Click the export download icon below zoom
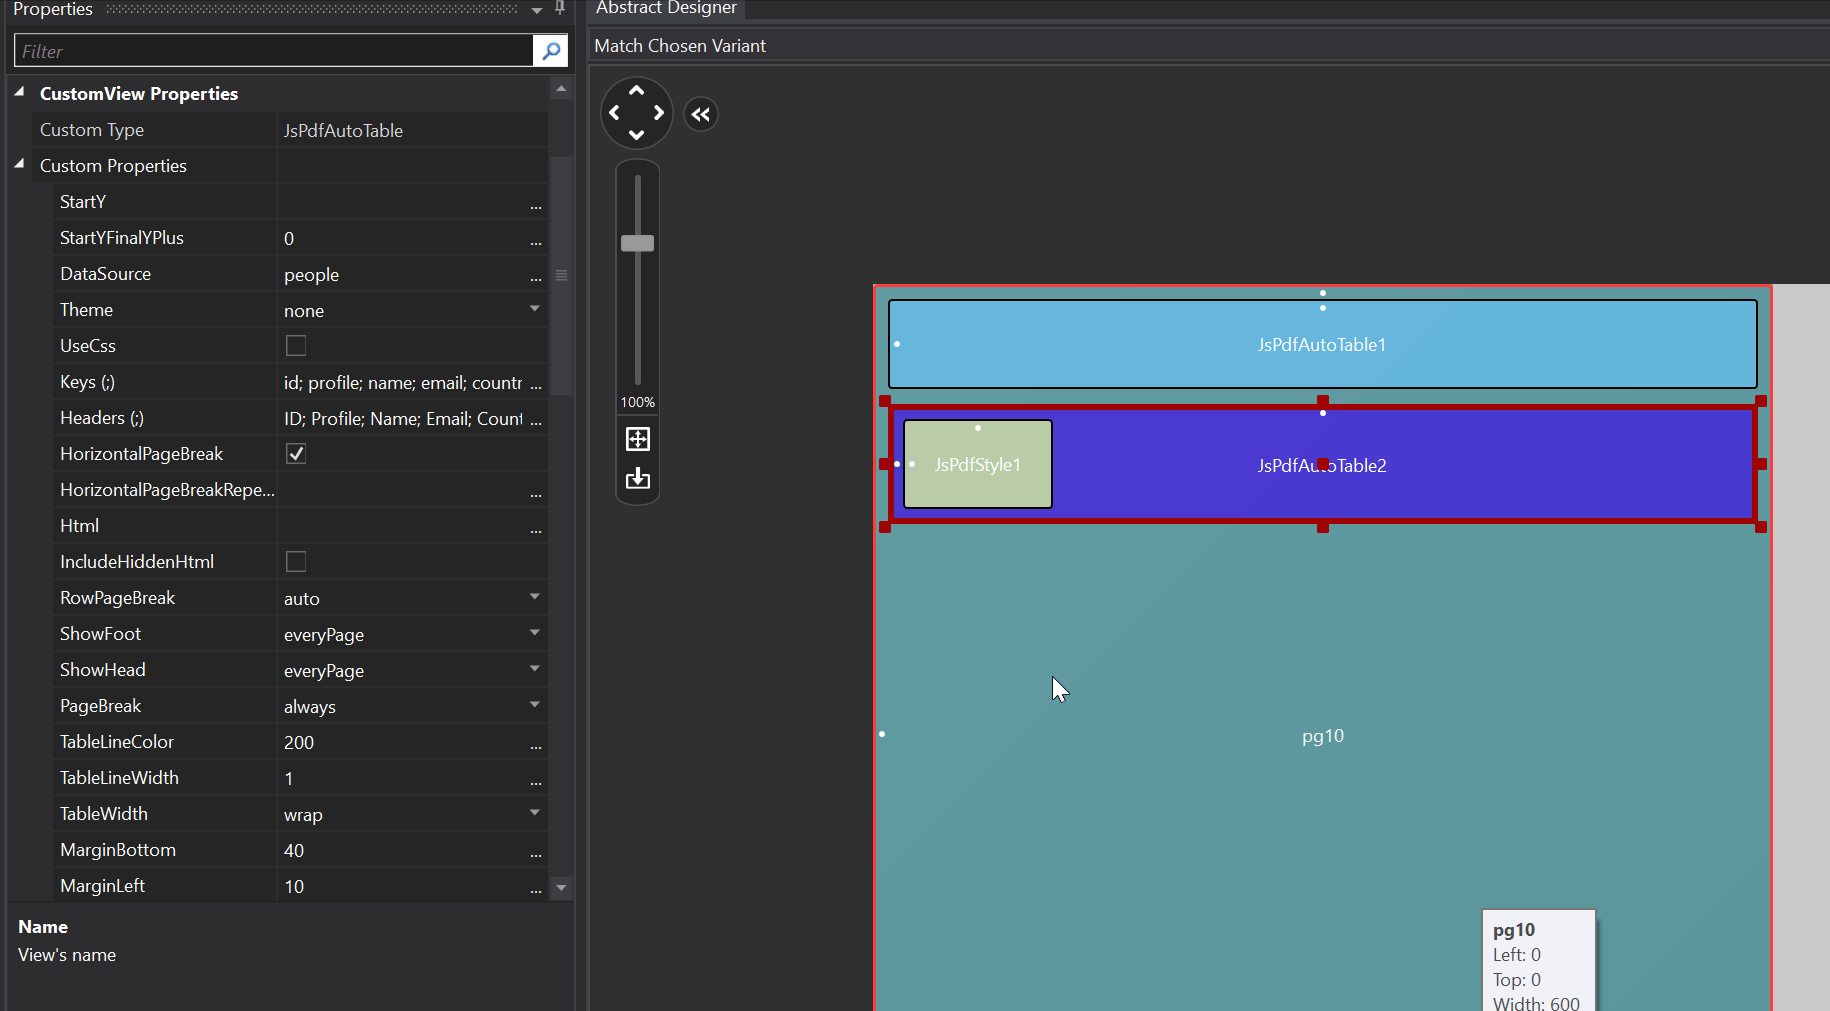This screenshot has width=1830, height=1011. click(637, 479)
